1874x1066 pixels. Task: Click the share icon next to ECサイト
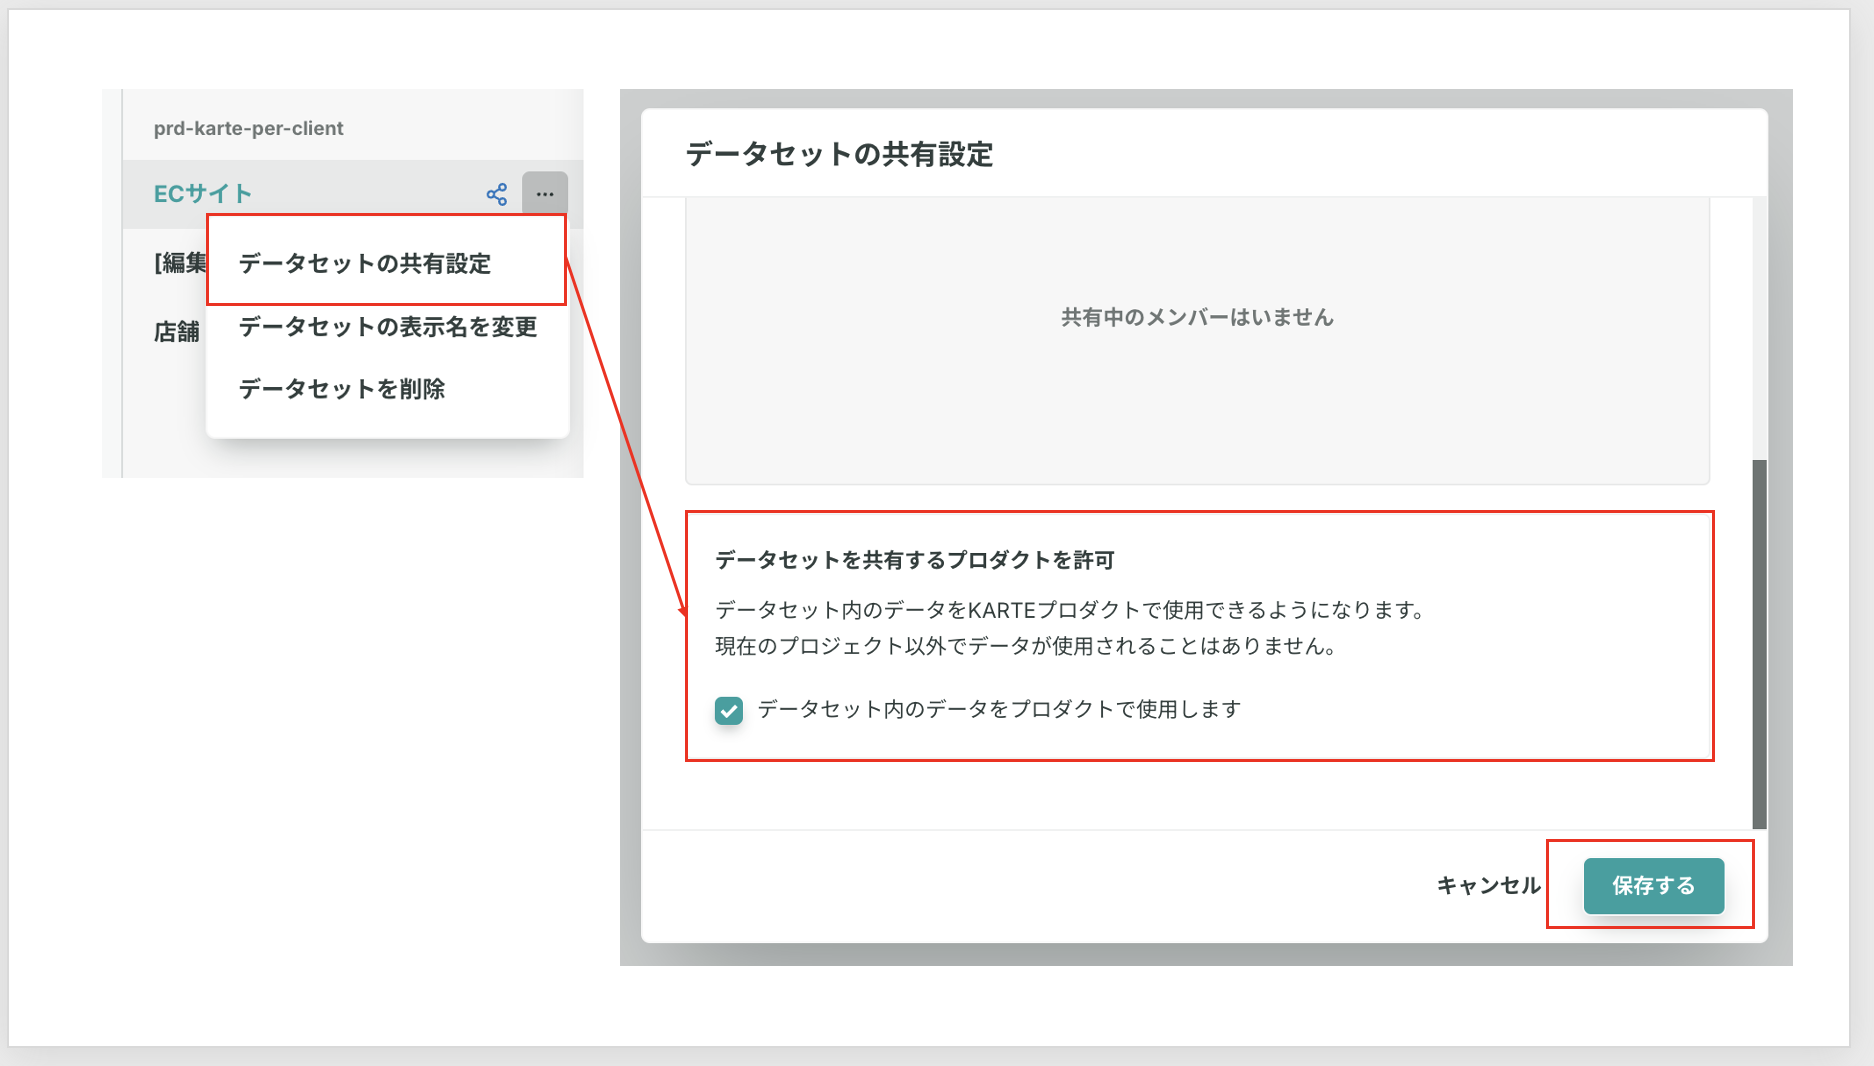[496, 194]
